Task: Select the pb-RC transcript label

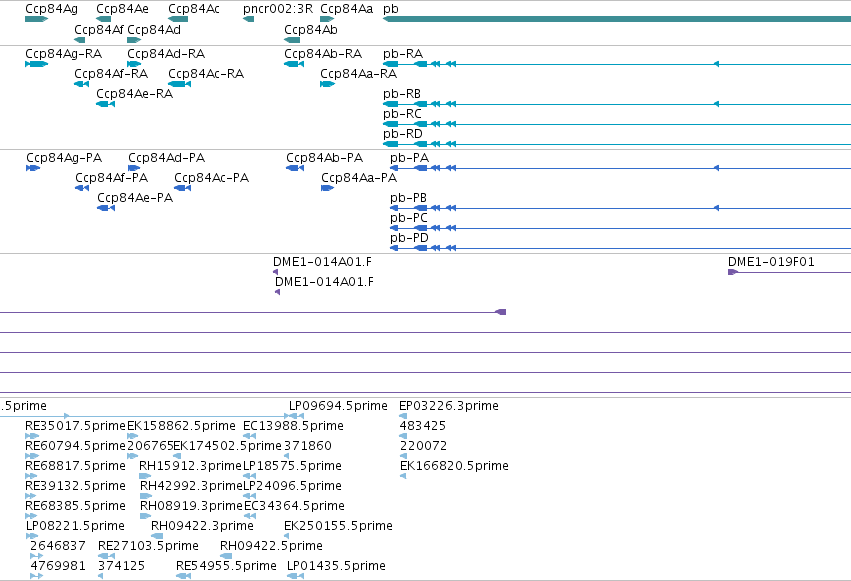Action: 402,114
